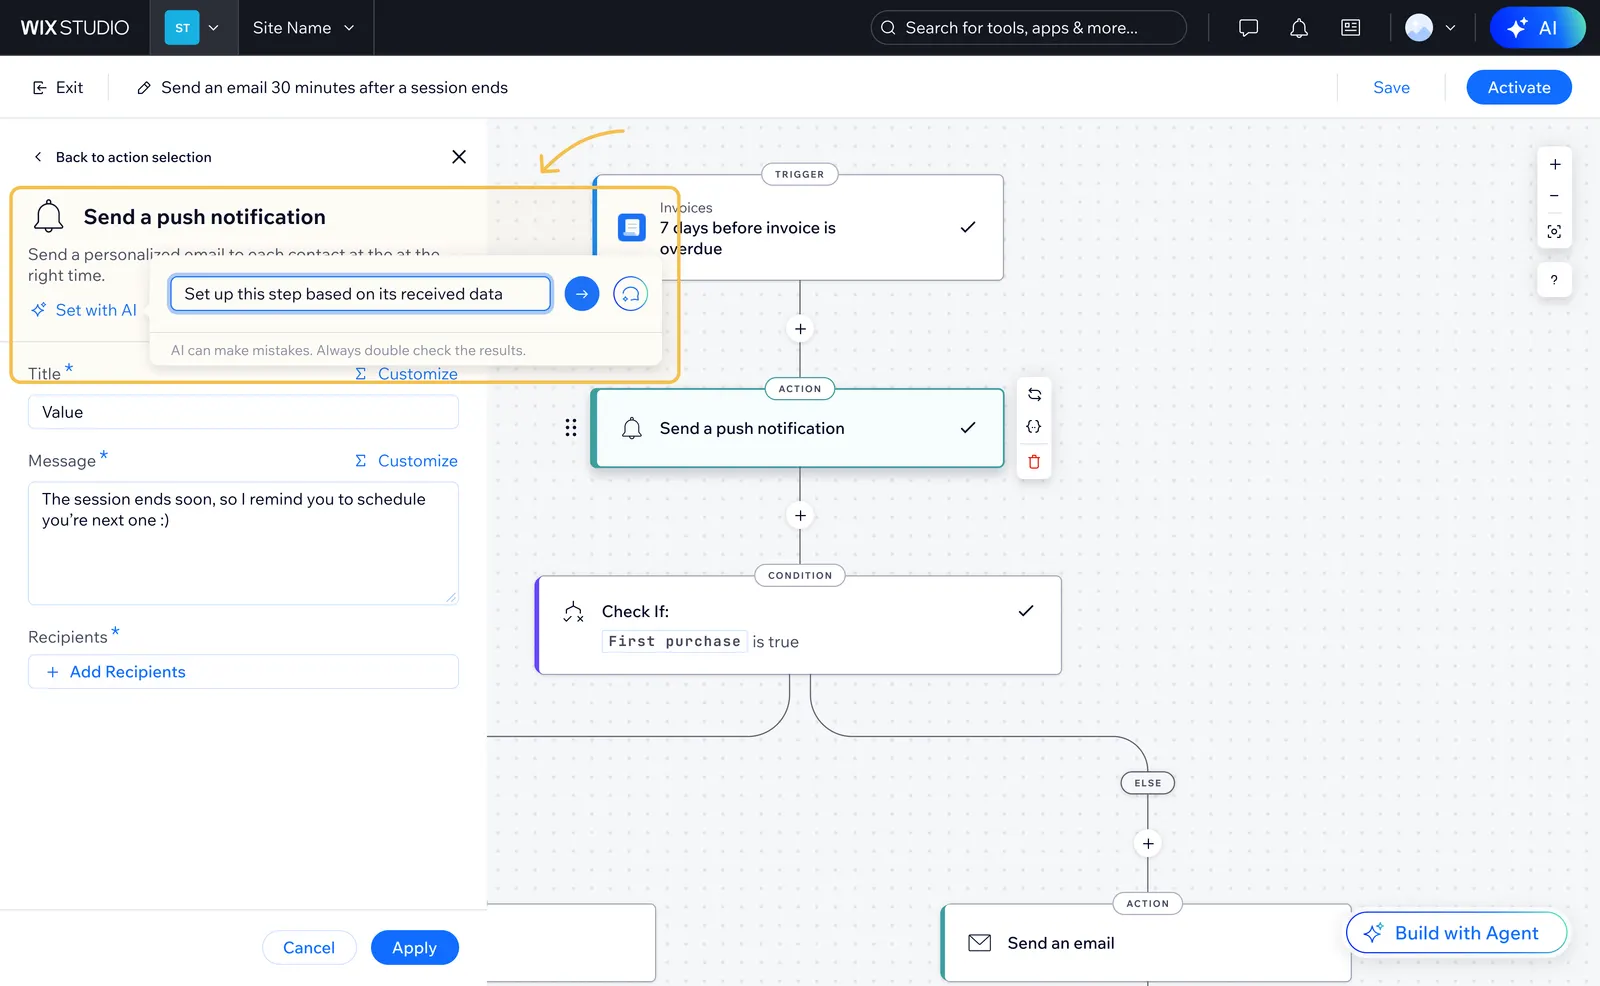Image resolution: width=1600 pixels, height=986 pixels.
Task: Click the bell icon in panel heading
Action: click(x=48, y=216)
